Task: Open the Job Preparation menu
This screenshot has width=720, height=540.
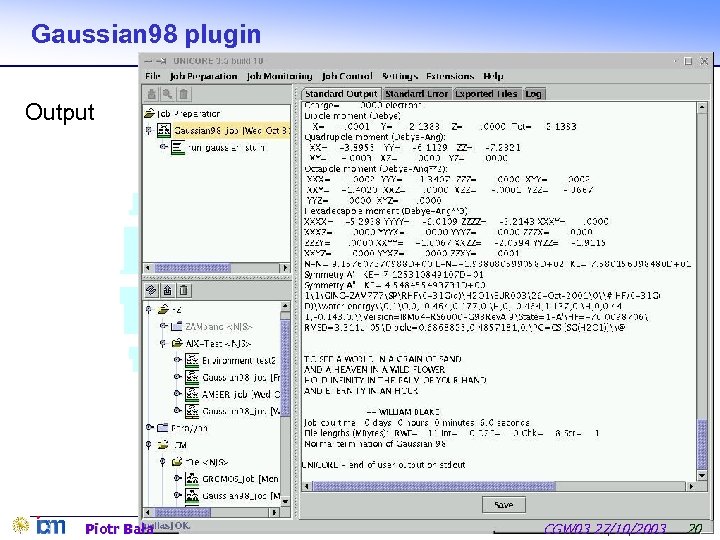Action: coord(203,76)
